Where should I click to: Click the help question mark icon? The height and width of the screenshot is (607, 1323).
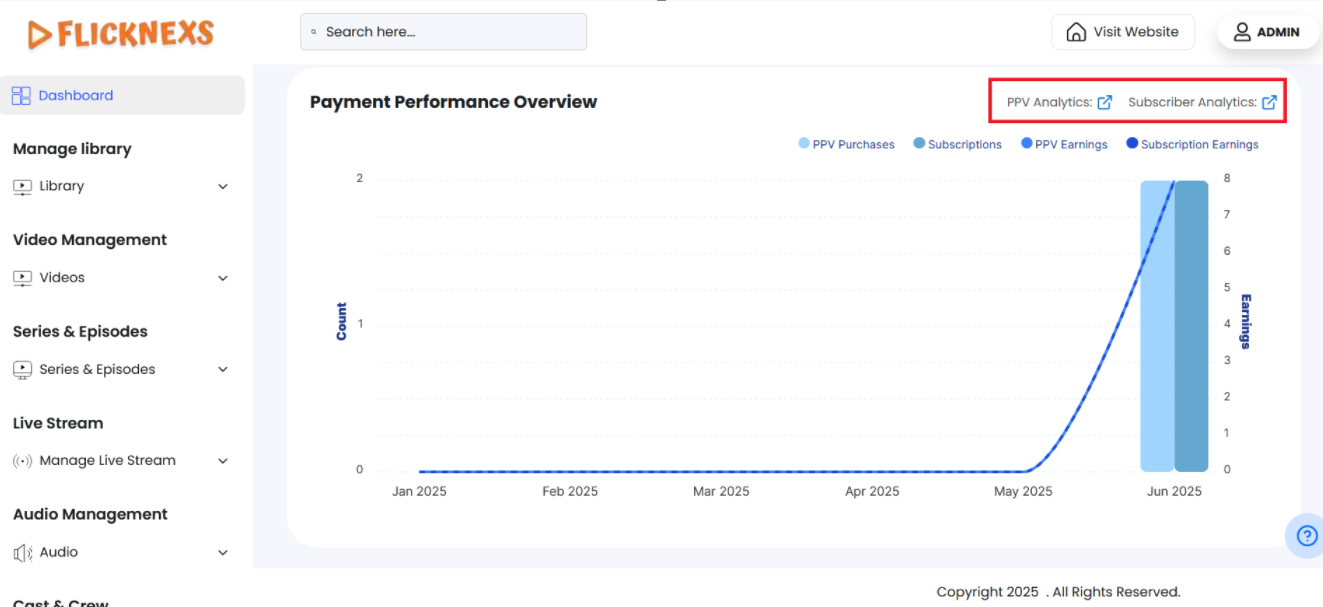point(1306,536)
